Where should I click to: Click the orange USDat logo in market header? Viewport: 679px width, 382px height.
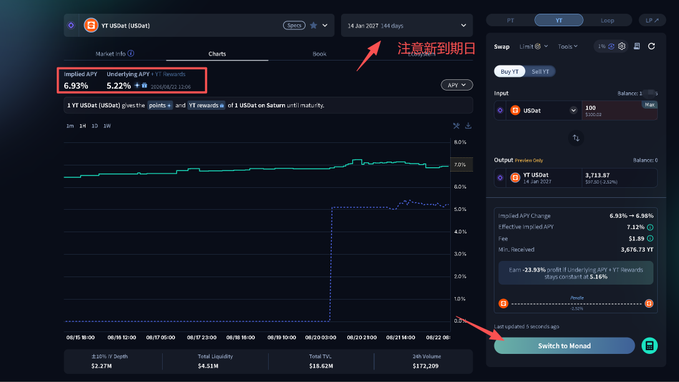(x=91, y=26)
